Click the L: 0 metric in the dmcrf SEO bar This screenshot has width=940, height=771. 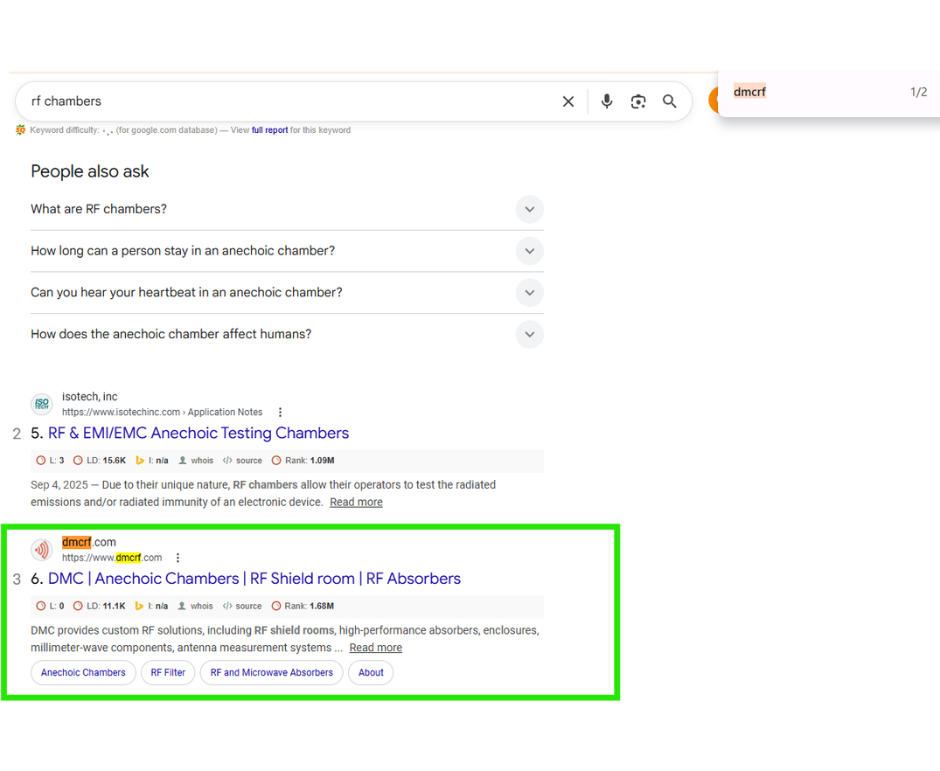pos(50,606)
